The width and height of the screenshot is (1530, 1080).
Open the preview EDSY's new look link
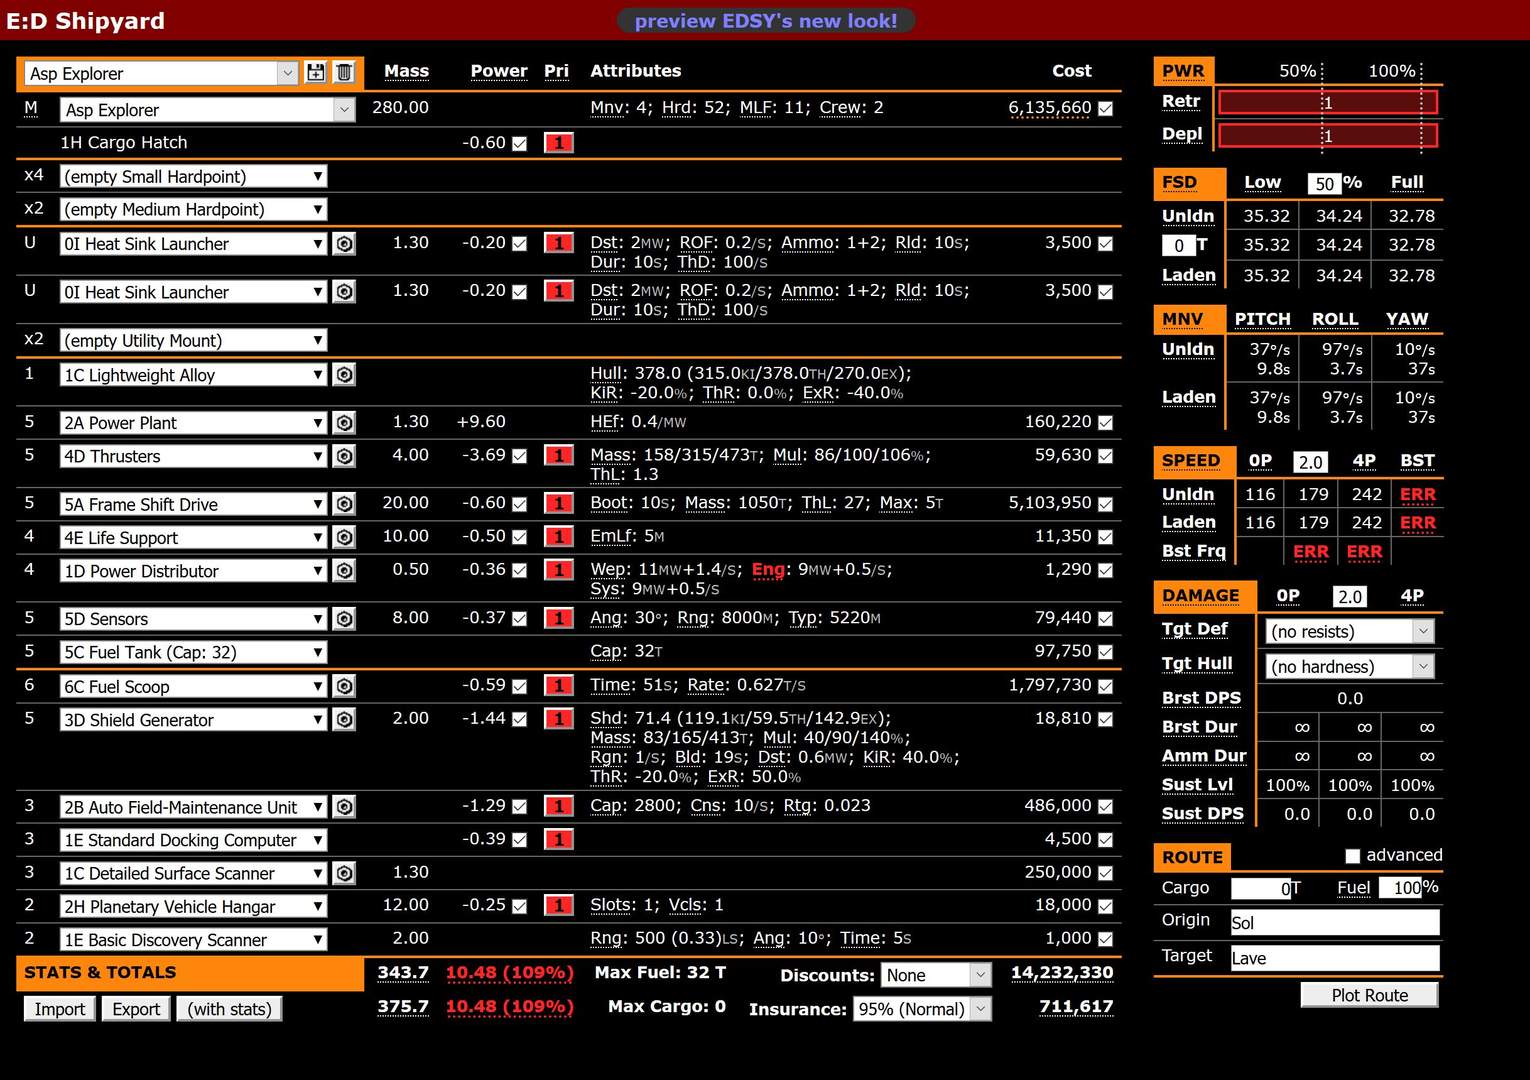point(766,21)
